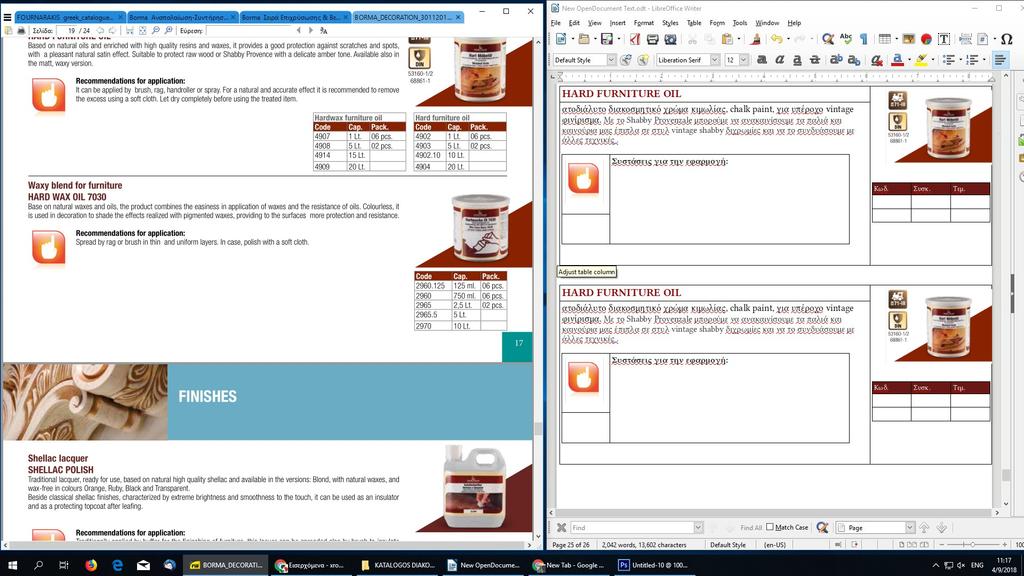Clear direct formatting icon
This screenshot has height=576, width=1024.
(x=877, y=60)
